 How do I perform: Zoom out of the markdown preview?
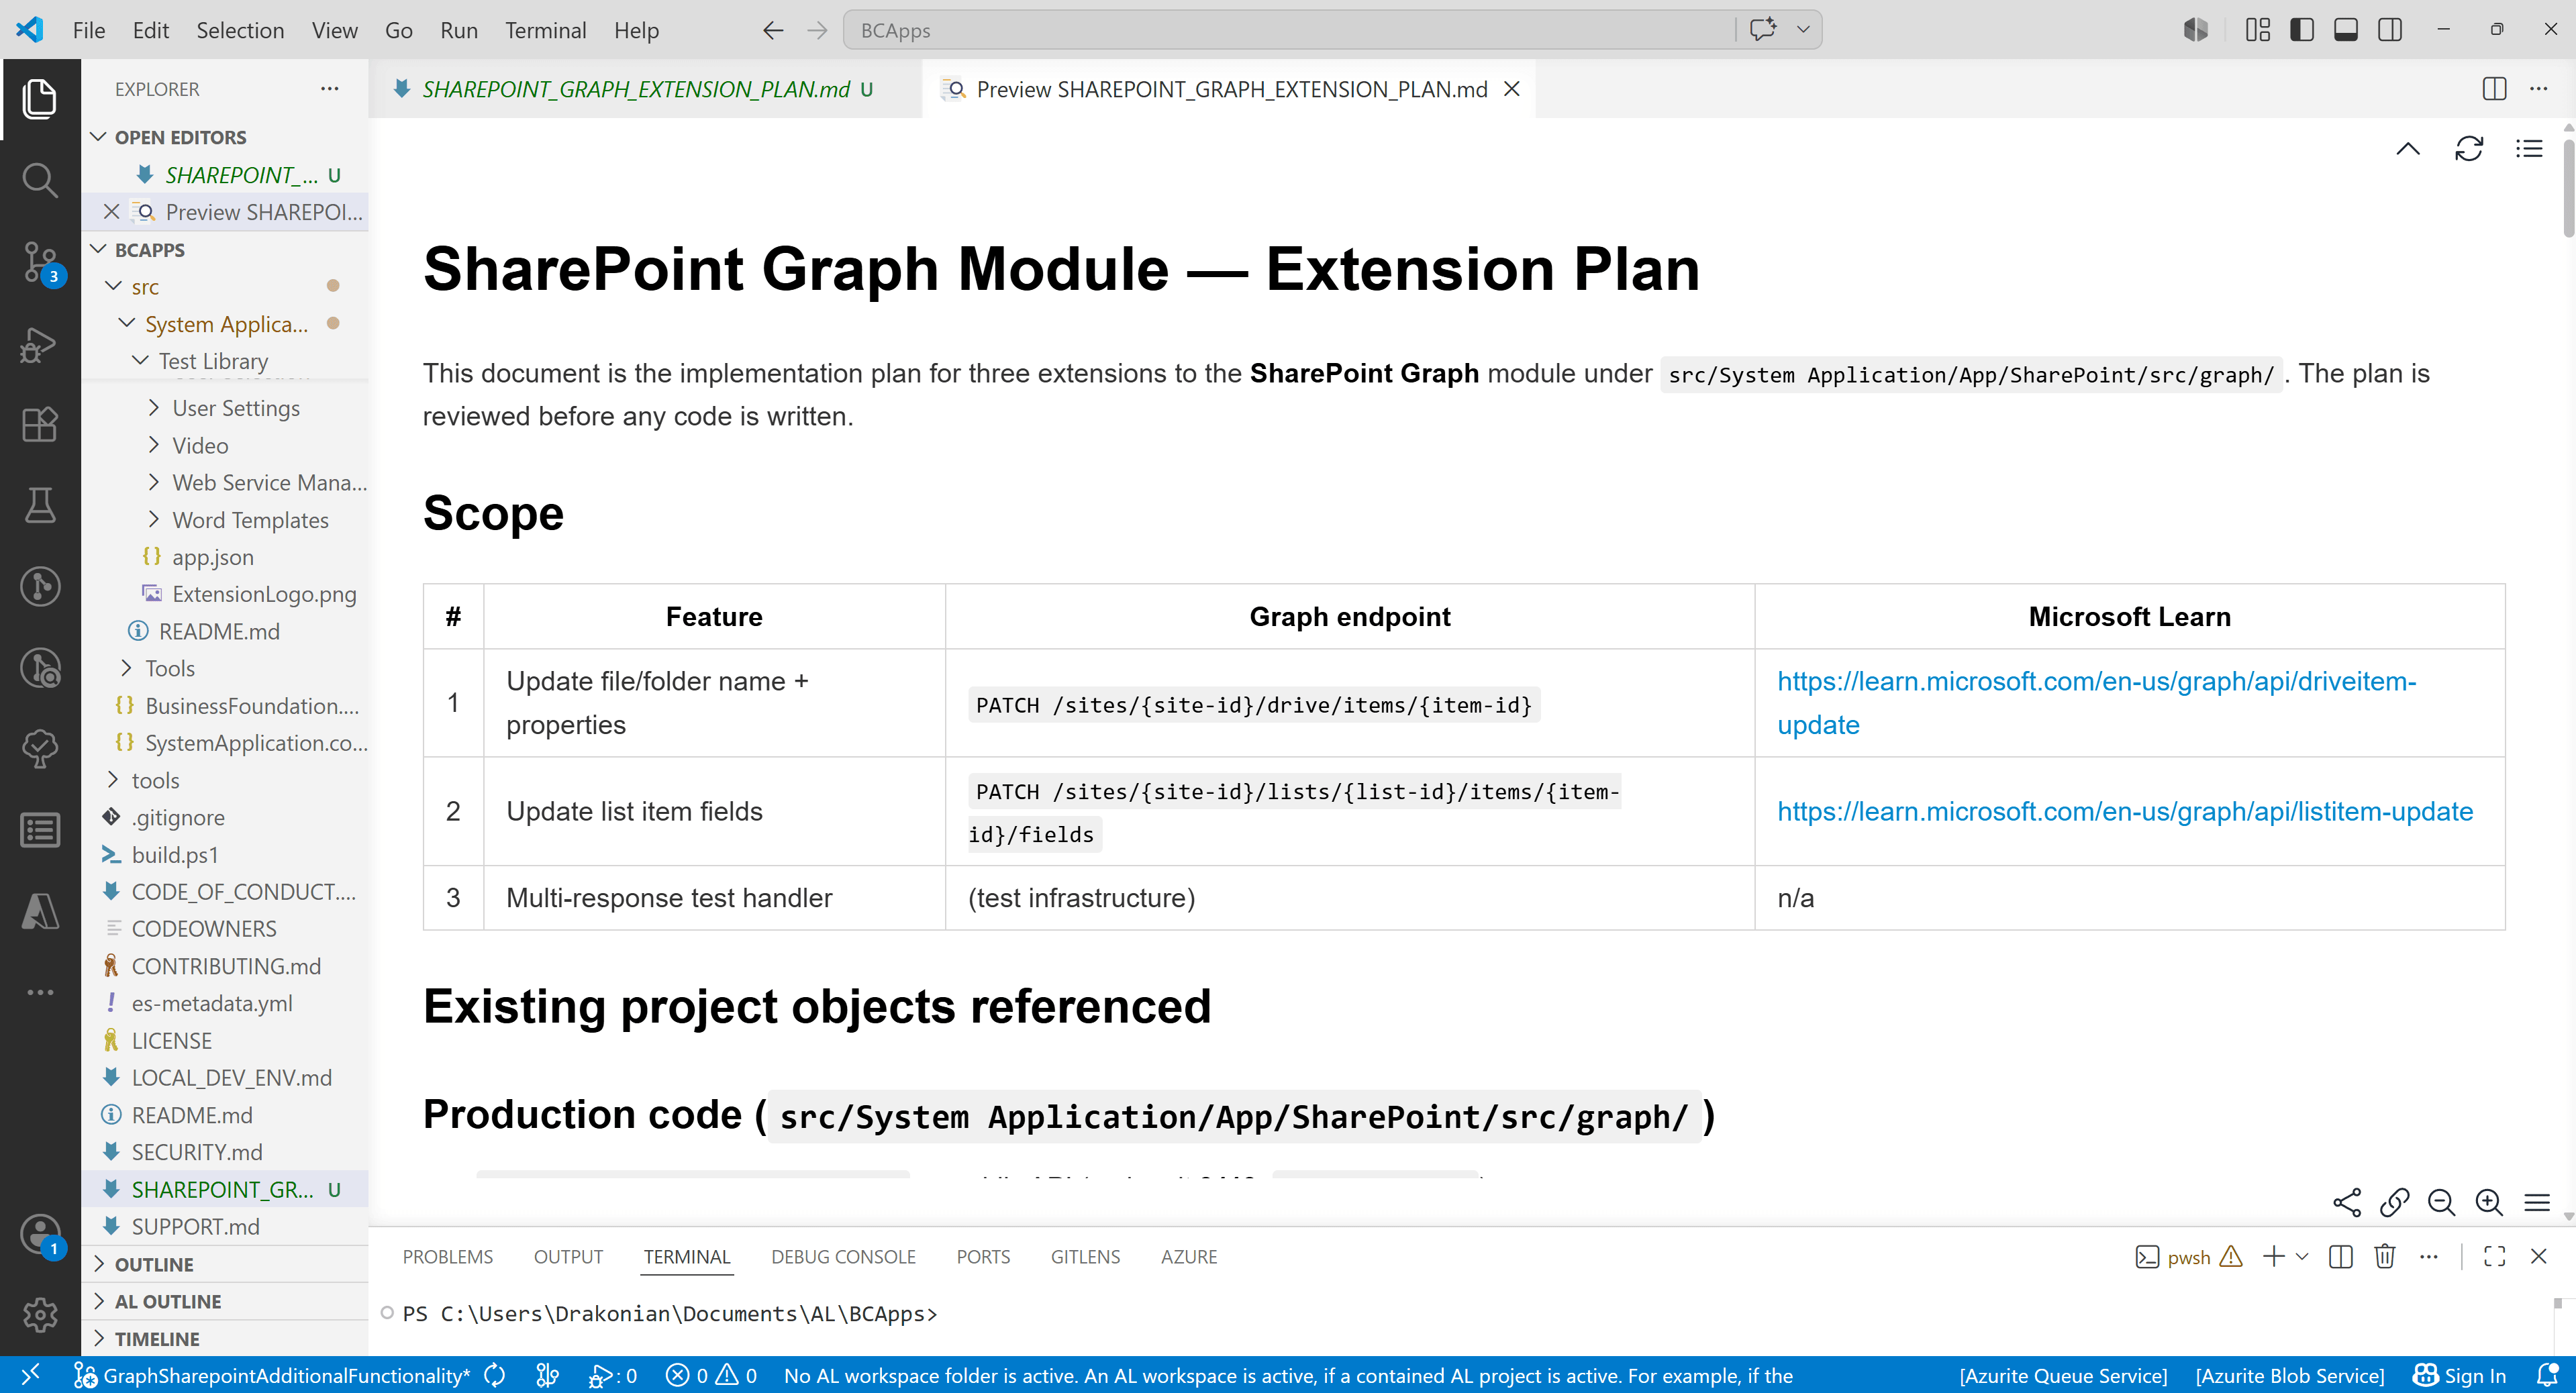click(2441, 1202)
